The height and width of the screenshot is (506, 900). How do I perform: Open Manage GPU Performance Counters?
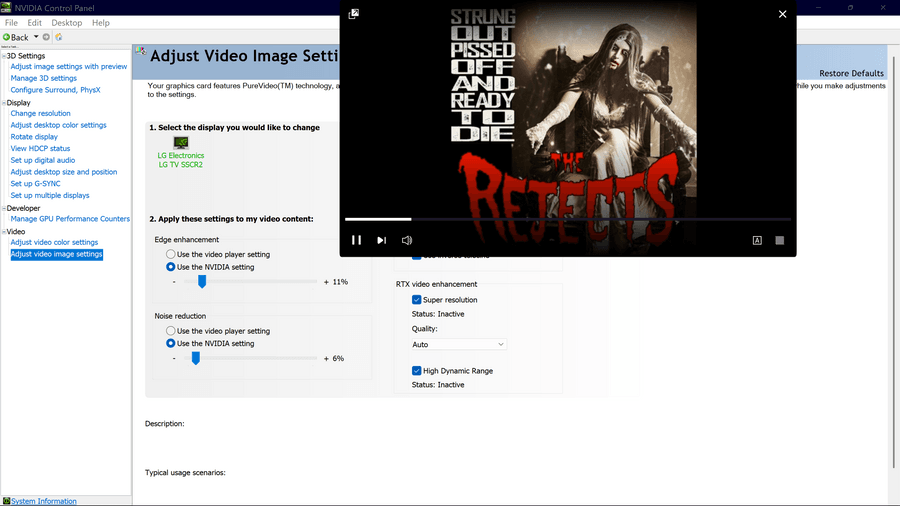pos(70,219)
